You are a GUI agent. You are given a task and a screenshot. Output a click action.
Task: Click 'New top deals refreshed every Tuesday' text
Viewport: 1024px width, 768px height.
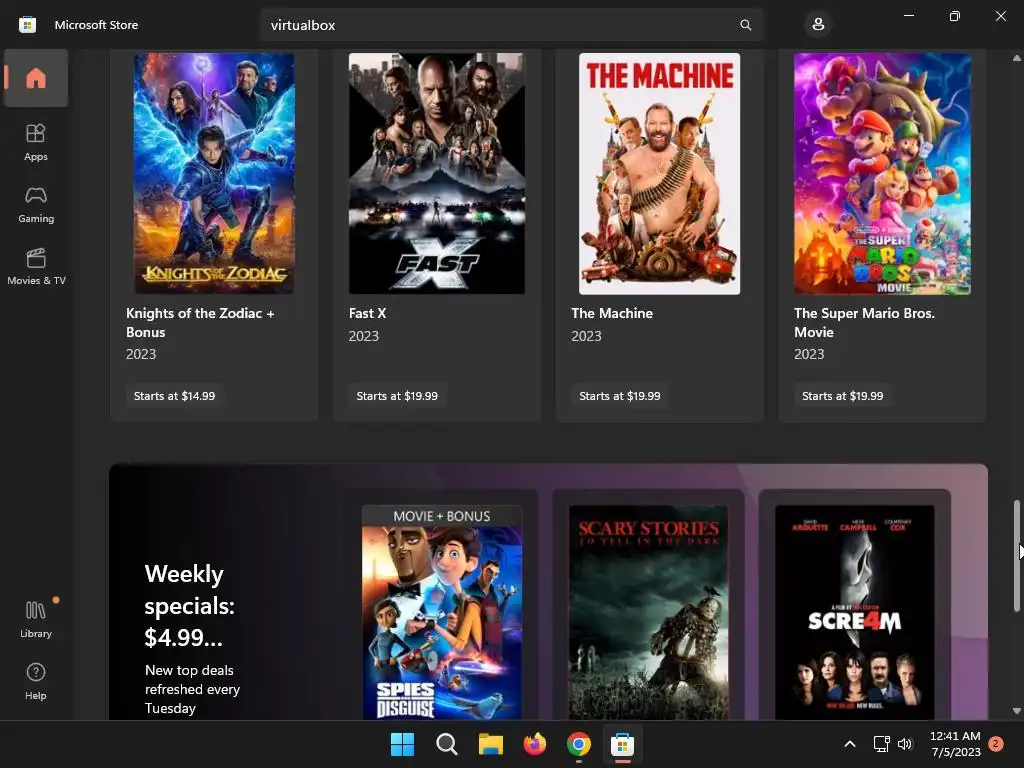click(x=192, y=689)
